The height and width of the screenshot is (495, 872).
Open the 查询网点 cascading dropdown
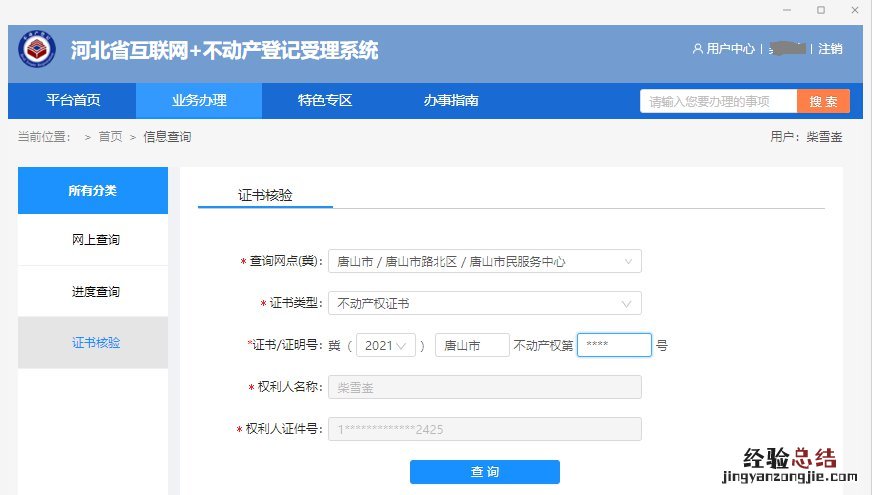click(x=485, y=261)
